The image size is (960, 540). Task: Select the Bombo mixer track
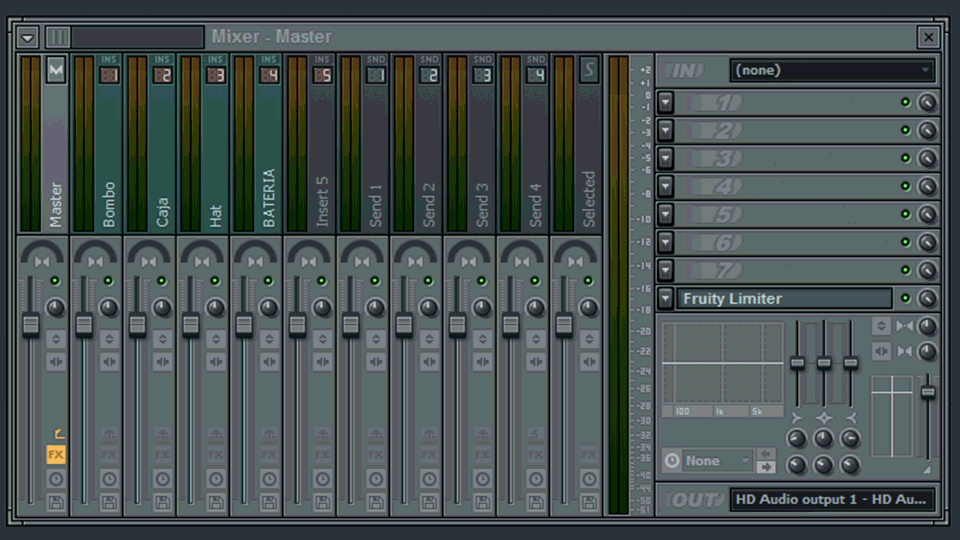(x=108, y=190)
